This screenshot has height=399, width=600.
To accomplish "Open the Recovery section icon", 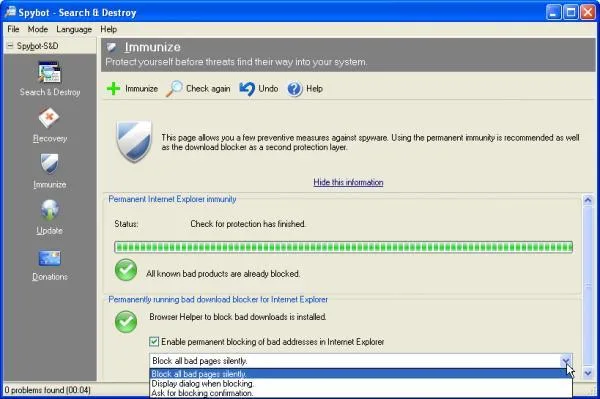I will click(49, 118).
